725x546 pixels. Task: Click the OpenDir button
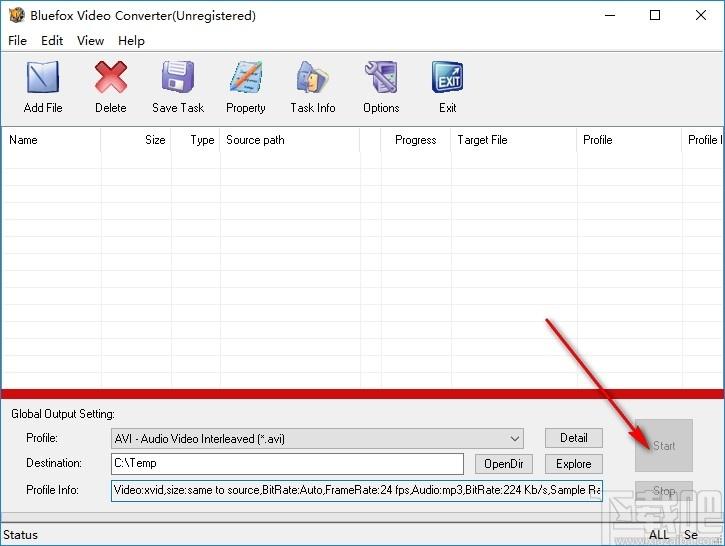(504, 464)
